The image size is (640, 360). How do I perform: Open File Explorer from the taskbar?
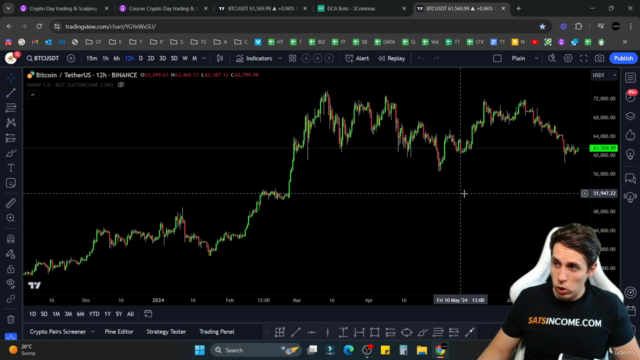tap(422, 350)
